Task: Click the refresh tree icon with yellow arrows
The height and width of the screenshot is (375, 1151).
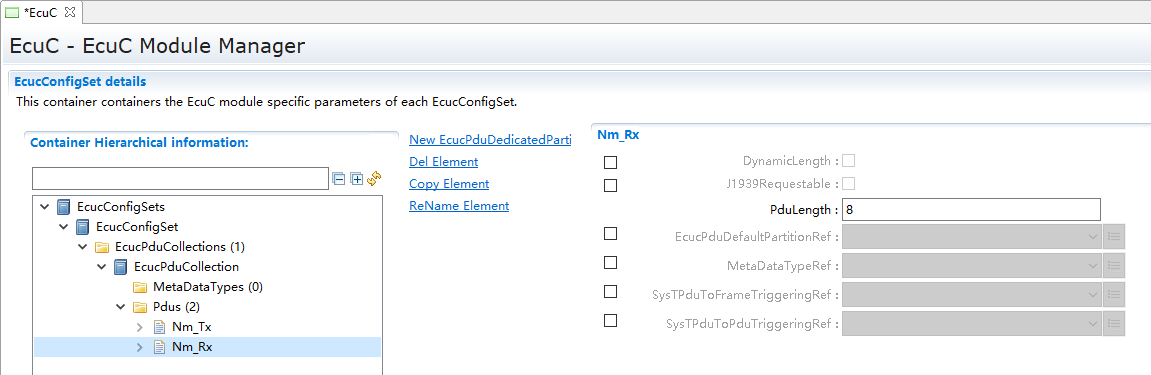Action: click(x=374, y=178)
